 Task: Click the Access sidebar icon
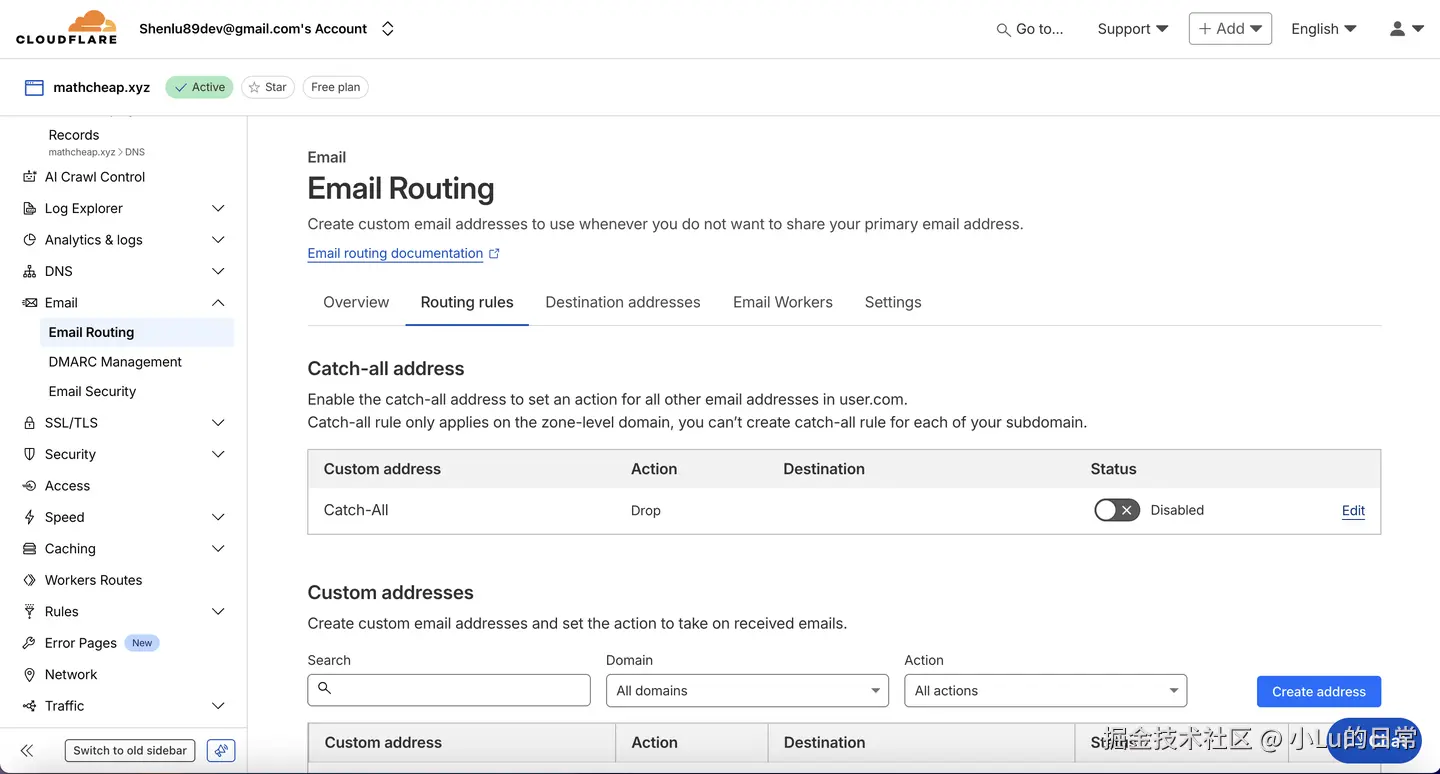pyautogui.click(x=29, y=486)
